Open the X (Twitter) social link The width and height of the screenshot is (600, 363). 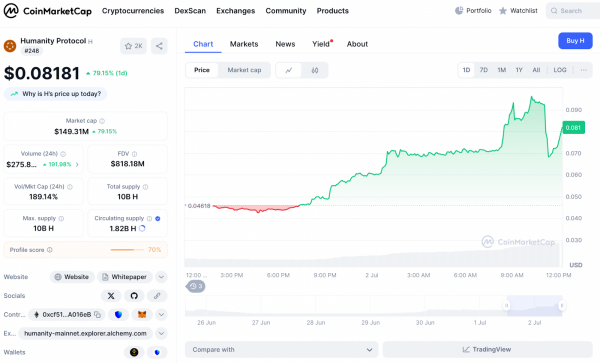(x=111, y=296)
